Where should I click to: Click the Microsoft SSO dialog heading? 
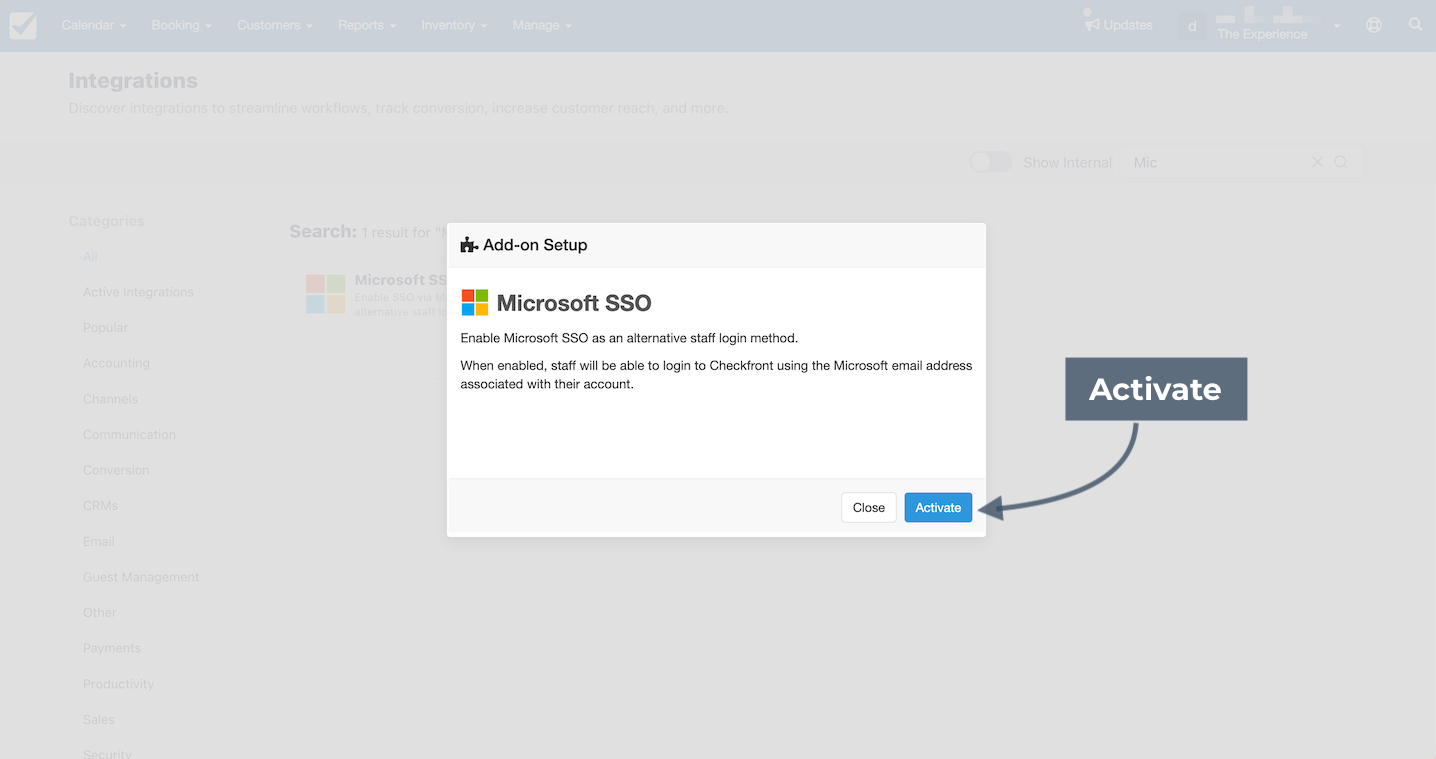coord(574,303)
